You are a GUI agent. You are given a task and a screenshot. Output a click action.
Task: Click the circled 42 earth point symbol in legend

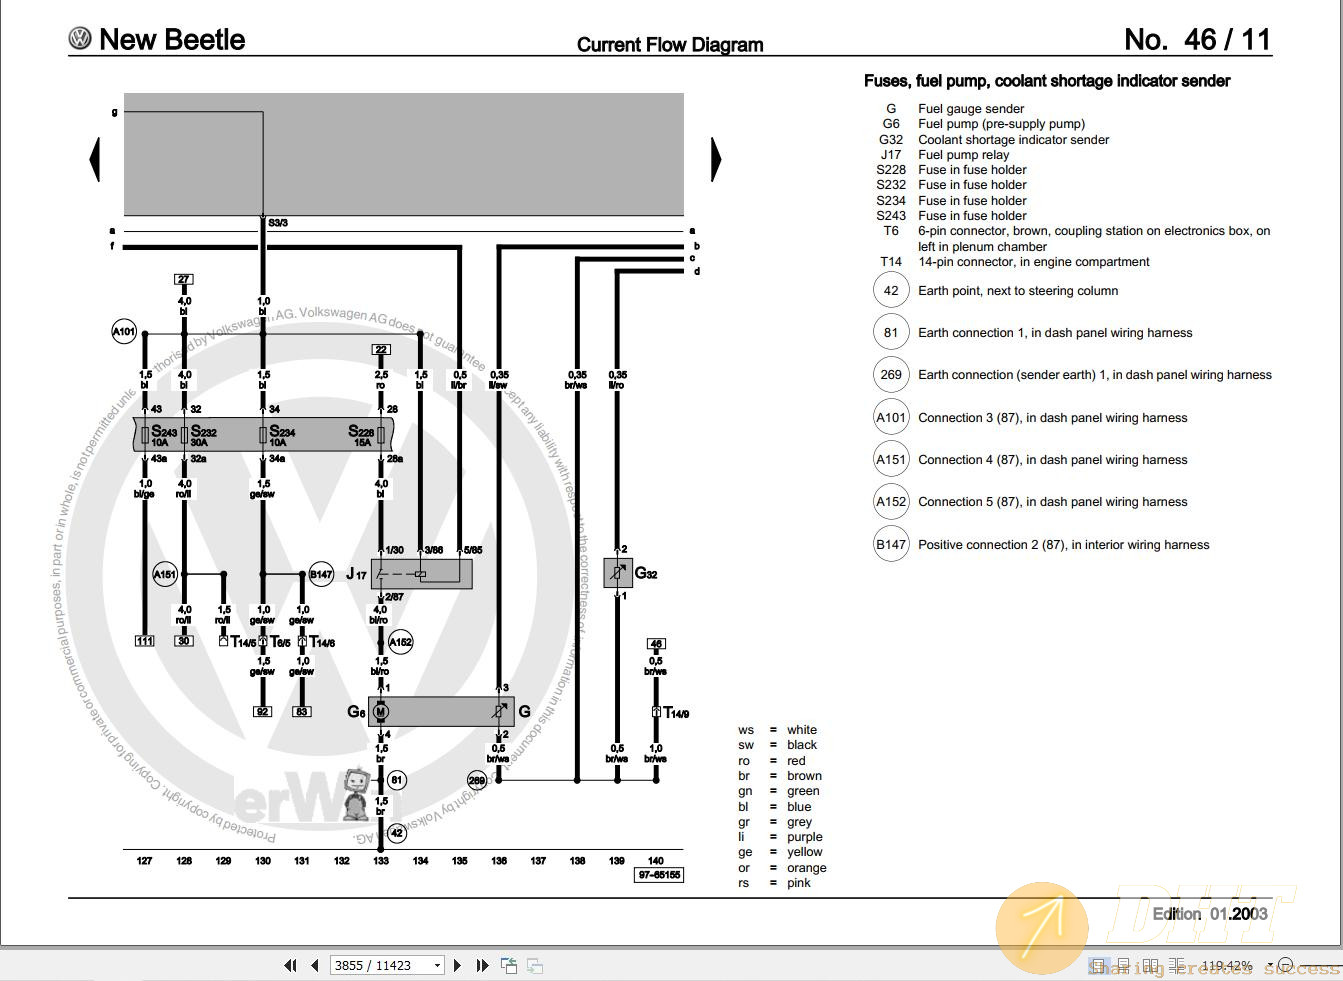click(891, 291)
